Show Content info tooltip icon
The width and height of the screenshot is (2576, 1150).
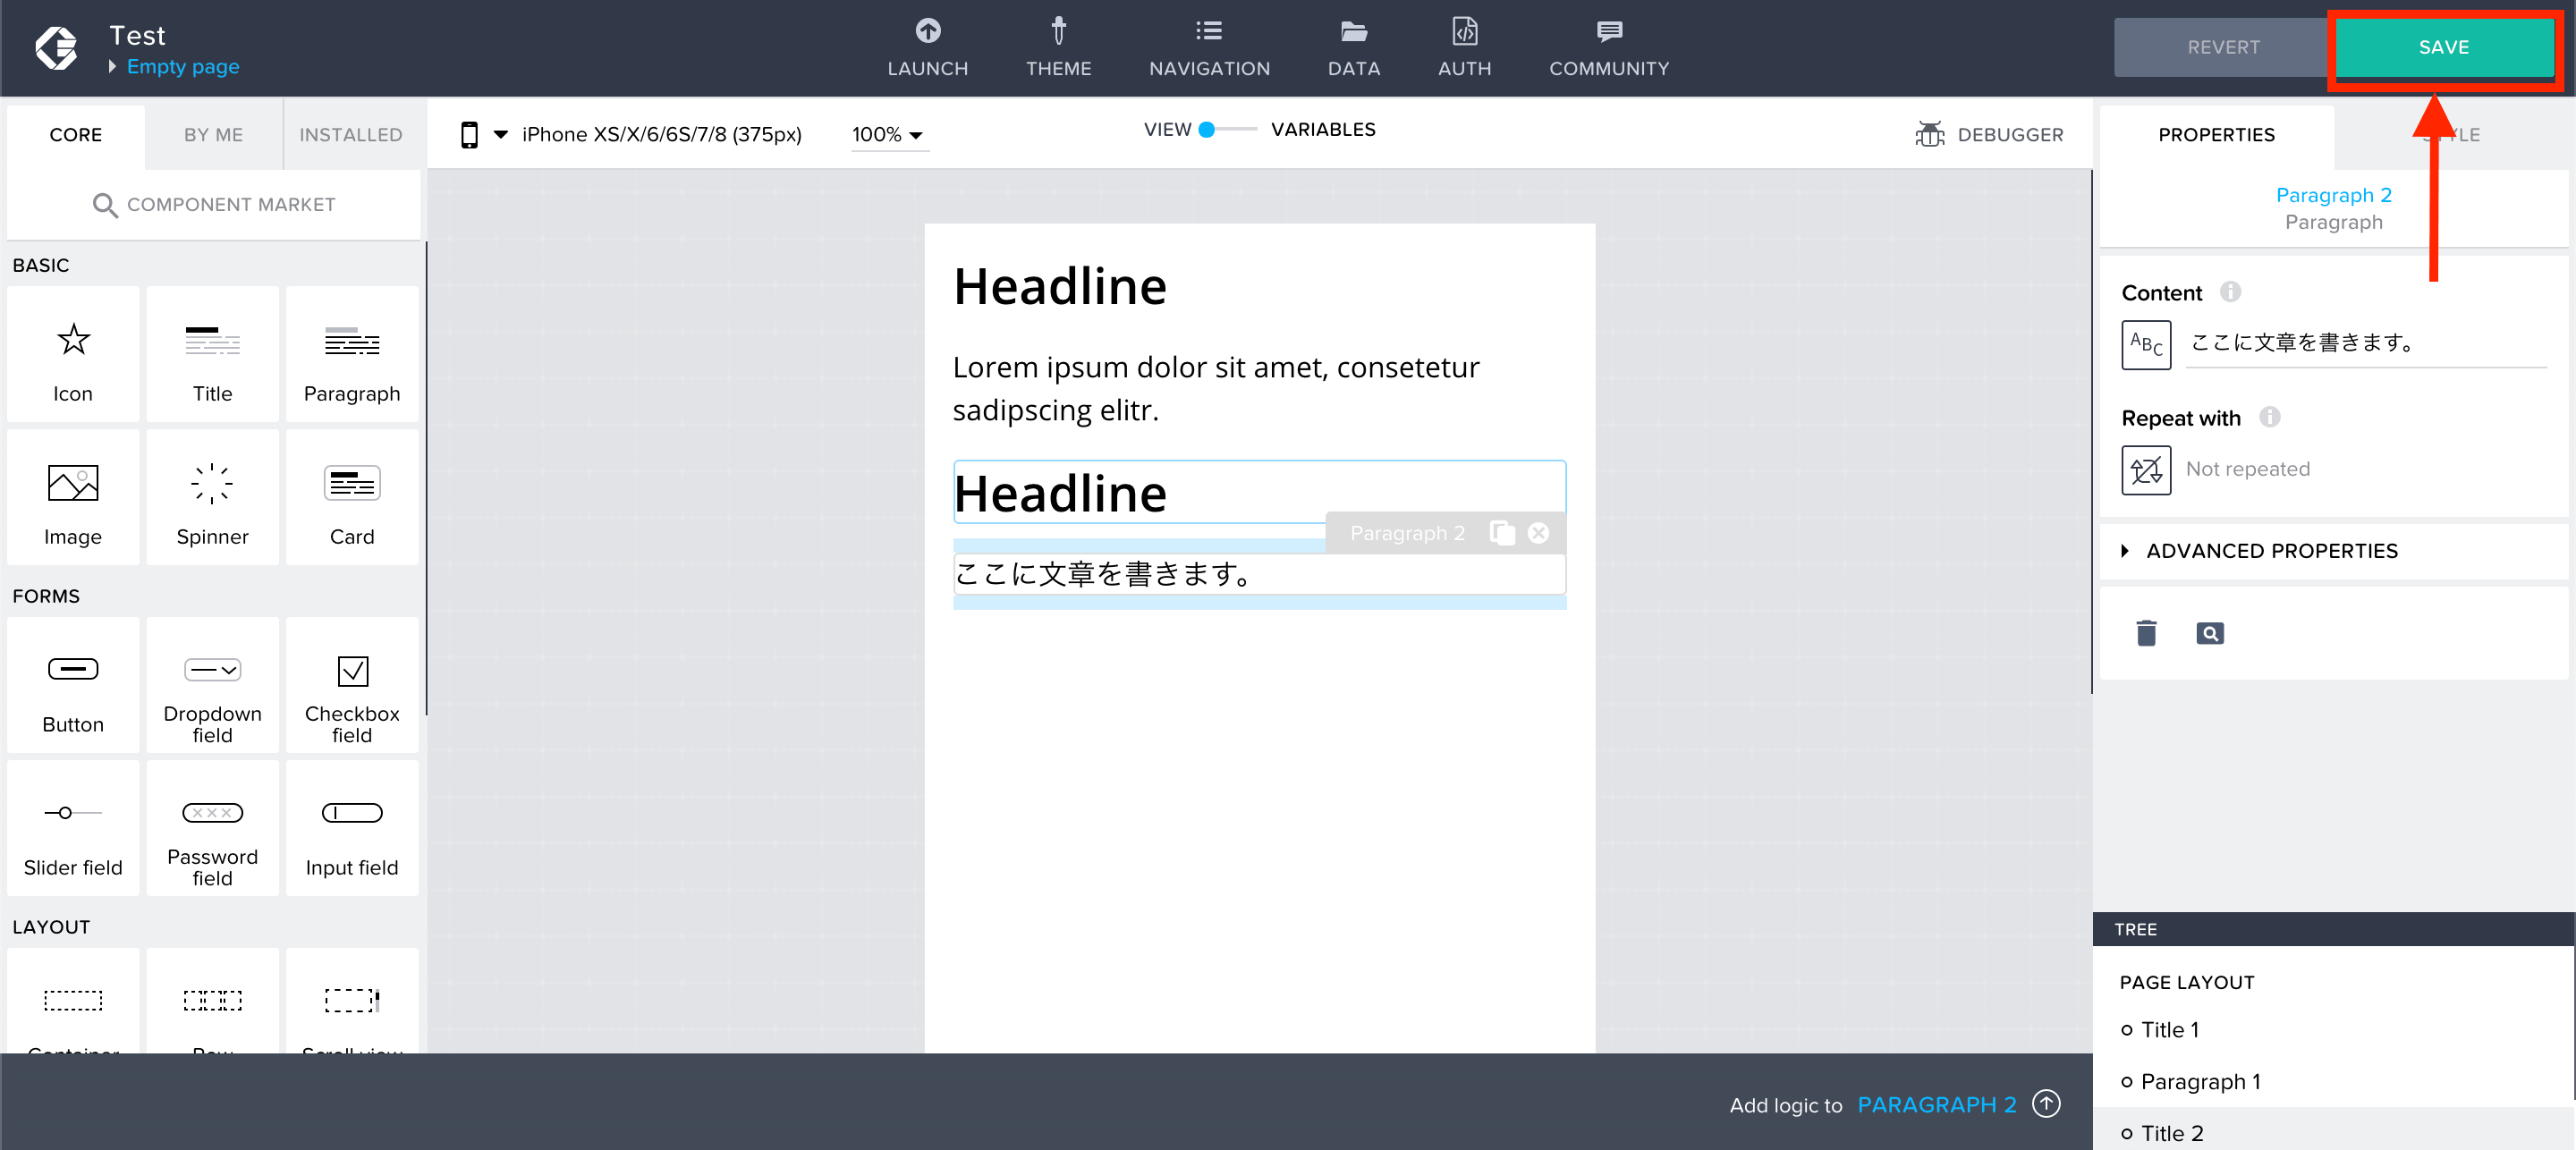tap(2230, 292)
